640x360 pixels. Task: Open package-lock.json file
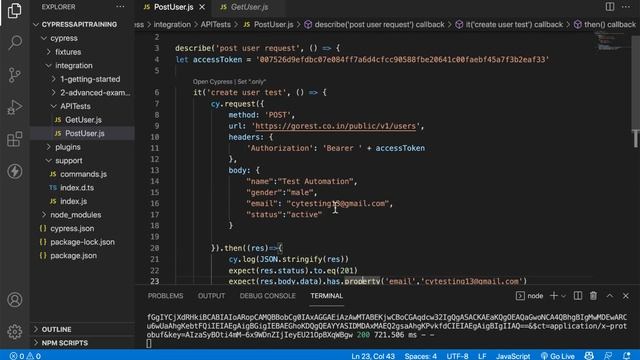tap(82, 242)
